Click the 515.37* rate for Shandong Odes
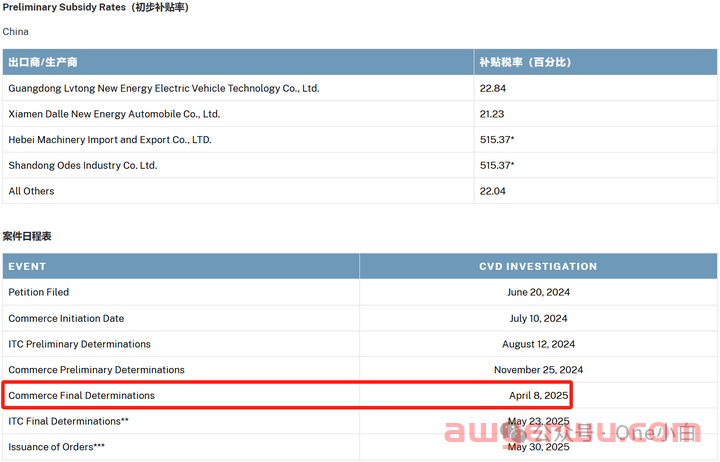Viewport: 720px width, 462px height. (497, 165)
